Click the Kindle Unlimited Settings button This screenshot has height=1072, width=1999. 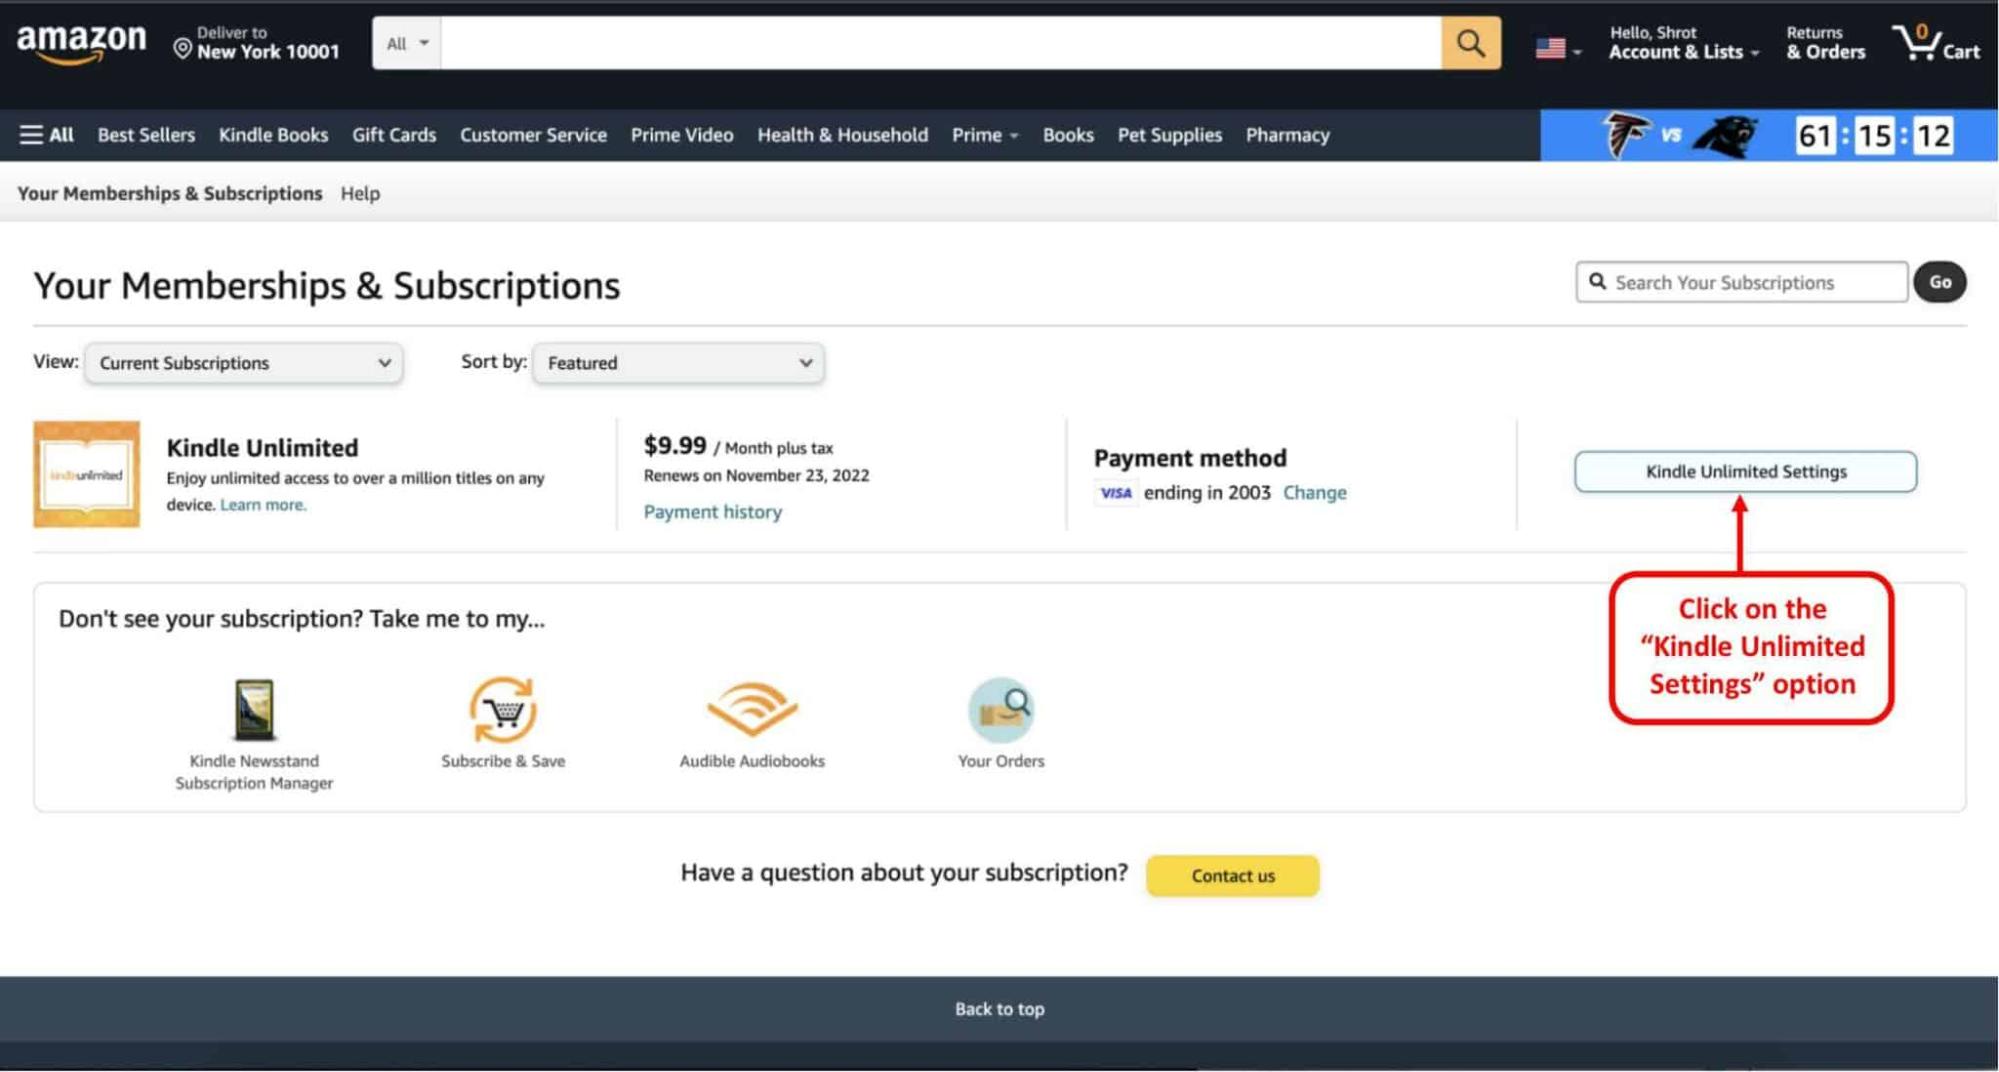pos(1745,472)
